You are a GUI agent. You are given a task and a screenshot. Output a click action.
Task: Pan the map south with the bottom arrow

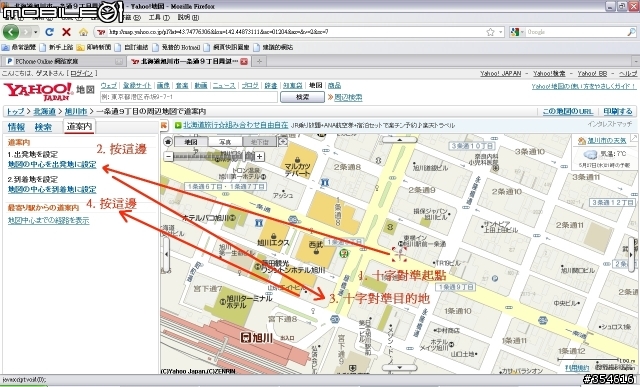(400, 367)
